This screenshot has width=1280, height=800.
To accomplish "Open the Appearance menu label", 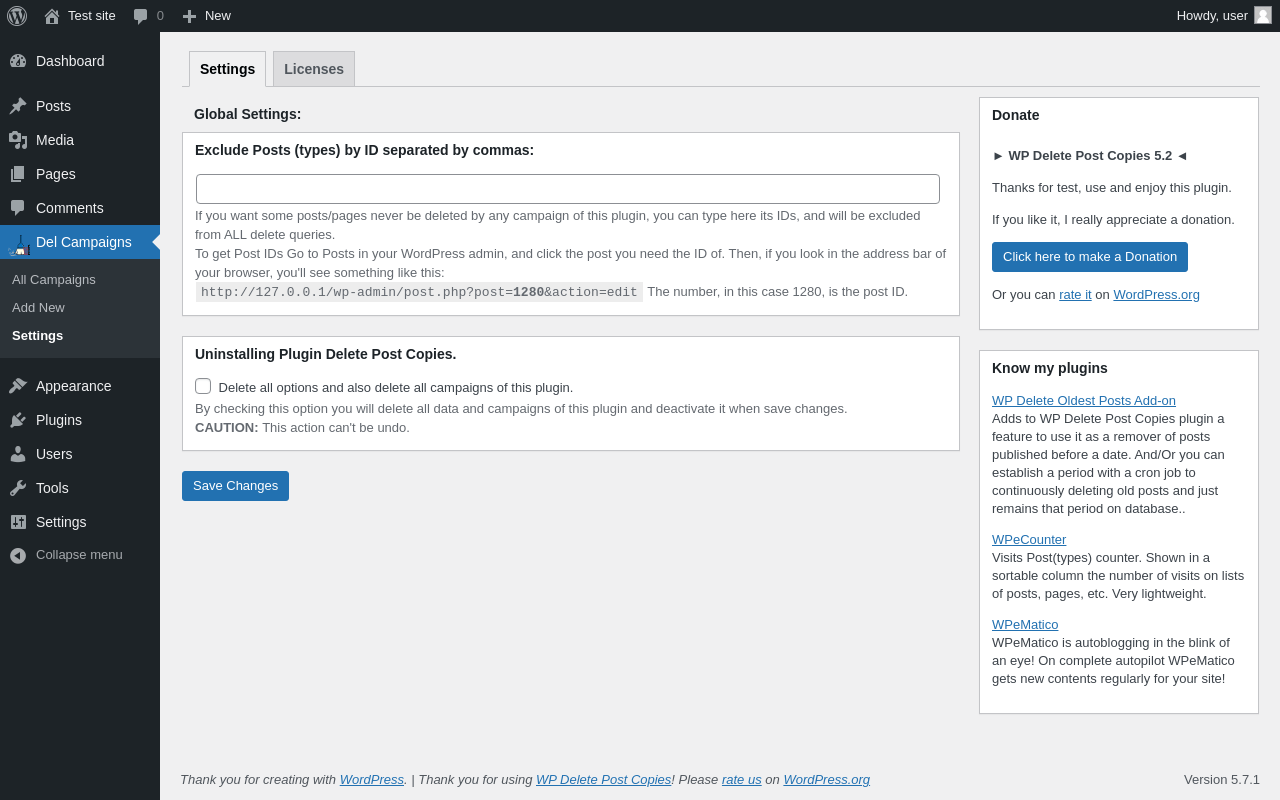I will pyautogui.click(x=74, y=386).
